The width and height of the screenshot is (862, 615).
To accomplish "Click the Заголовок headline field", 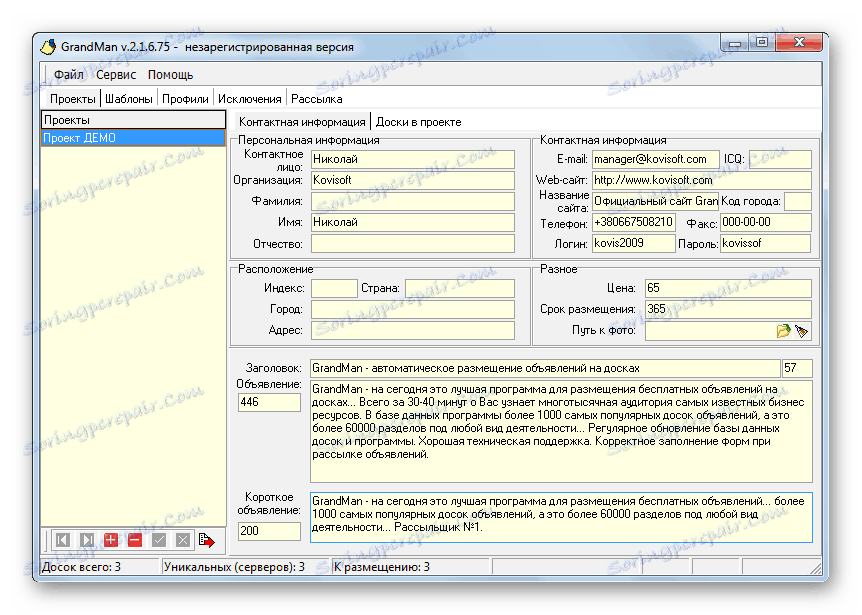I will [545, 368].
